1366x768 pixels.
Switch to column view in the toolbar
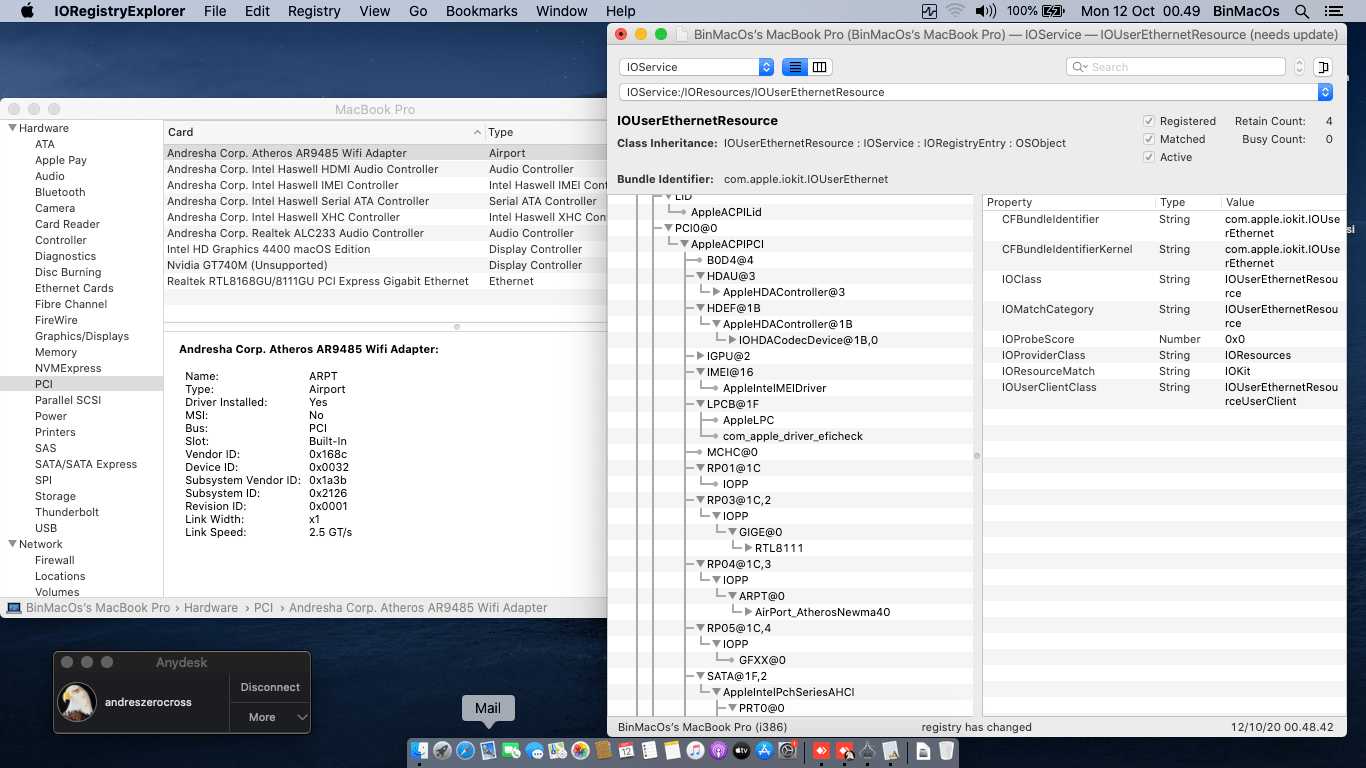coord(821,67)
